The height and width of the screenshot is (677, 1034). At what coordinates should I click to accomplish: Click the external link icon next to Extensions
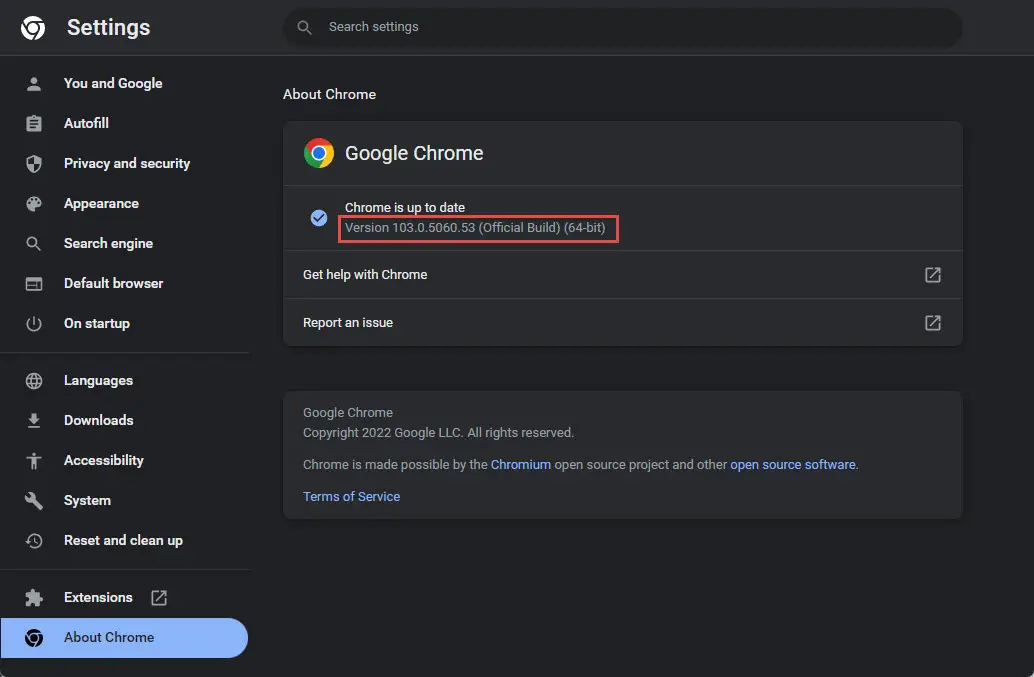pos(159,598)
